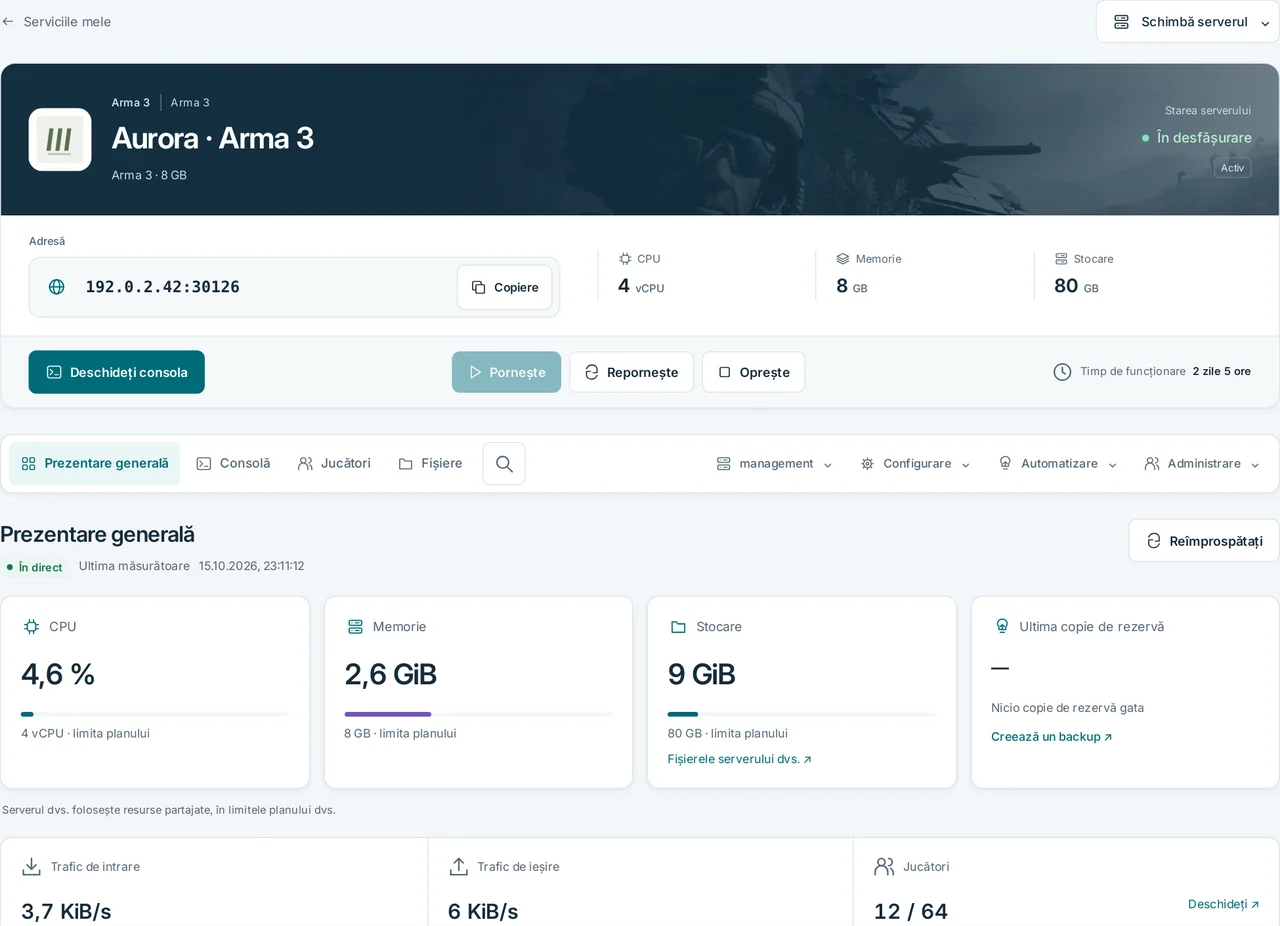Screen dimensions: 1280x926
Task: Click the back arrow beside Serviciile mele
Action: [x=8, y=21]
